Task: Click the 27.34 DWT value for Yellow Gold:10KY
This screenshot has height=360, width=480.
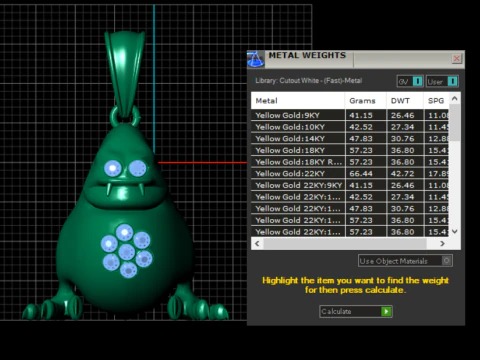Action: coord(402,127)
